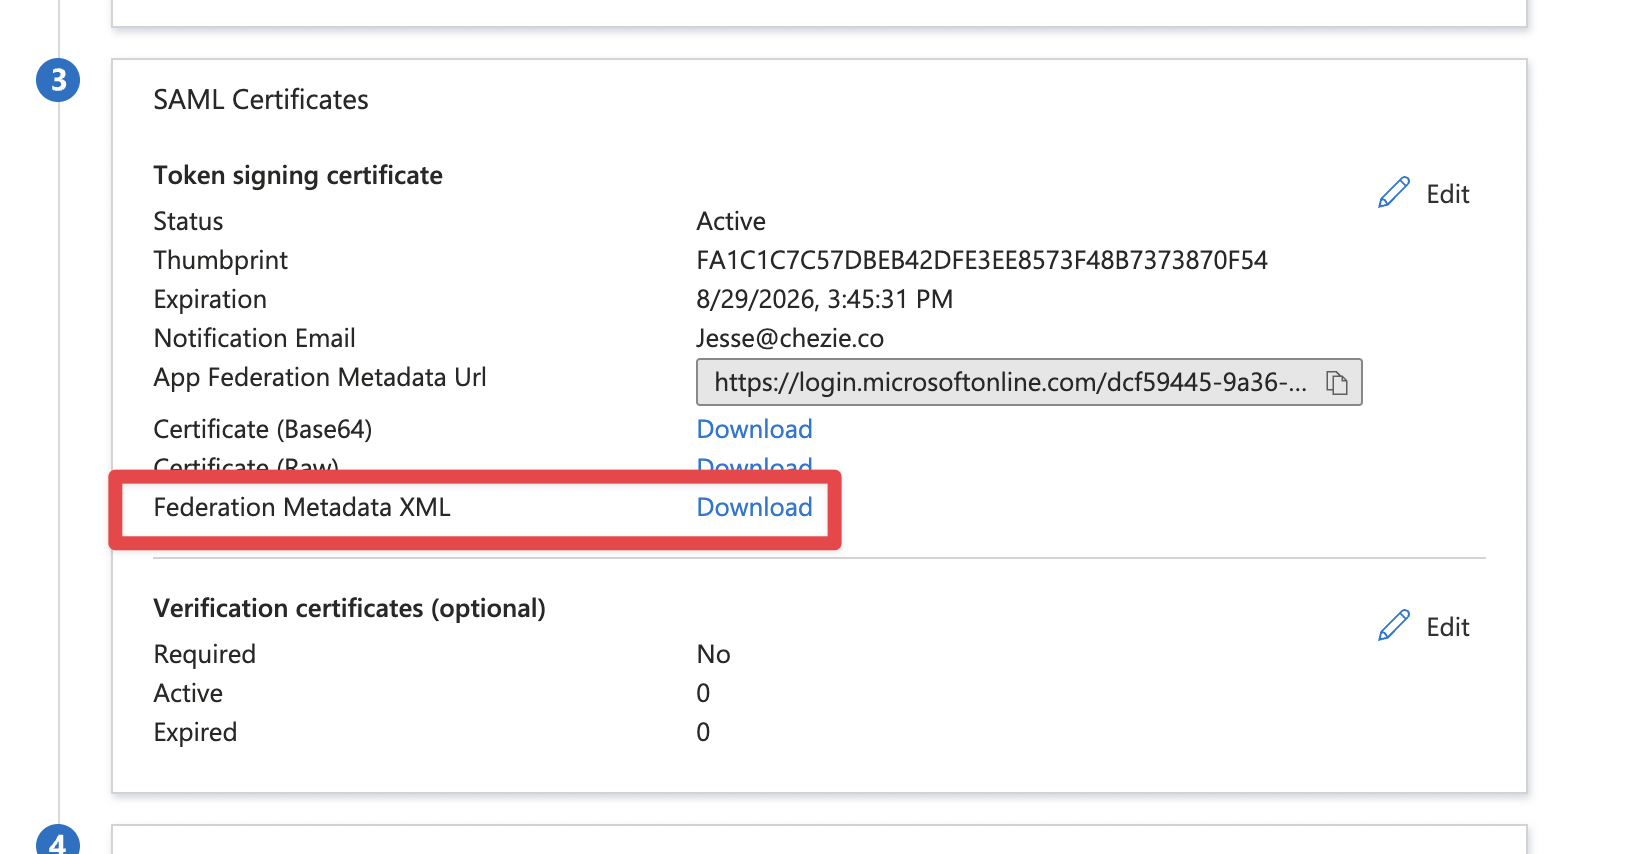Click the SAML Certificates heading
This screenshot has height=854, width=1636.
(260, 100)
